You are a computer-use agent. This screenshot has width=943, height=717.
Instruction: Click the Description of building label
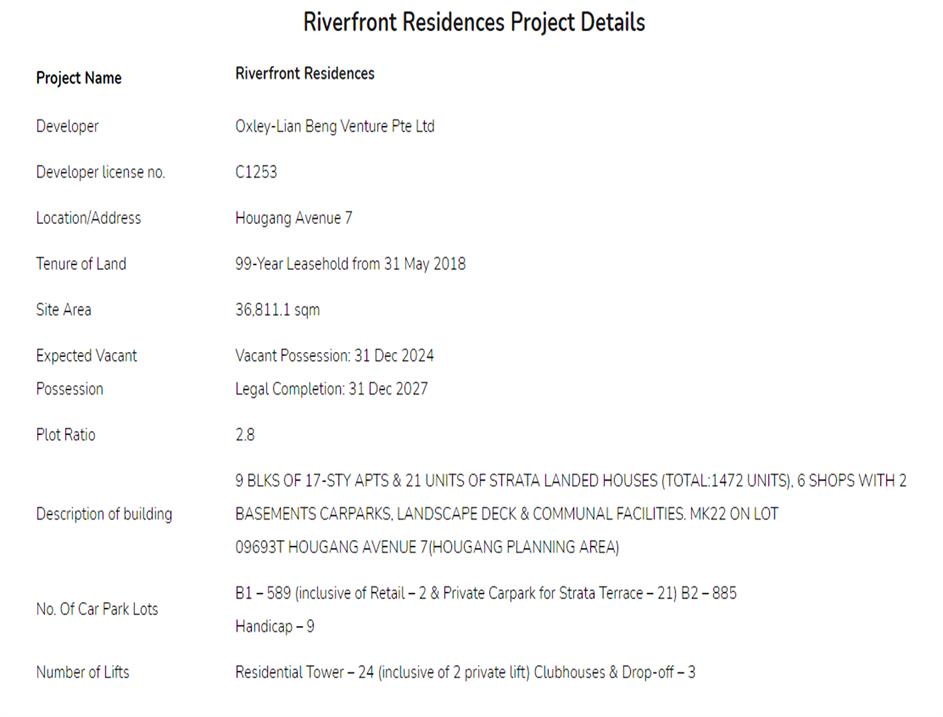(104, 514)
